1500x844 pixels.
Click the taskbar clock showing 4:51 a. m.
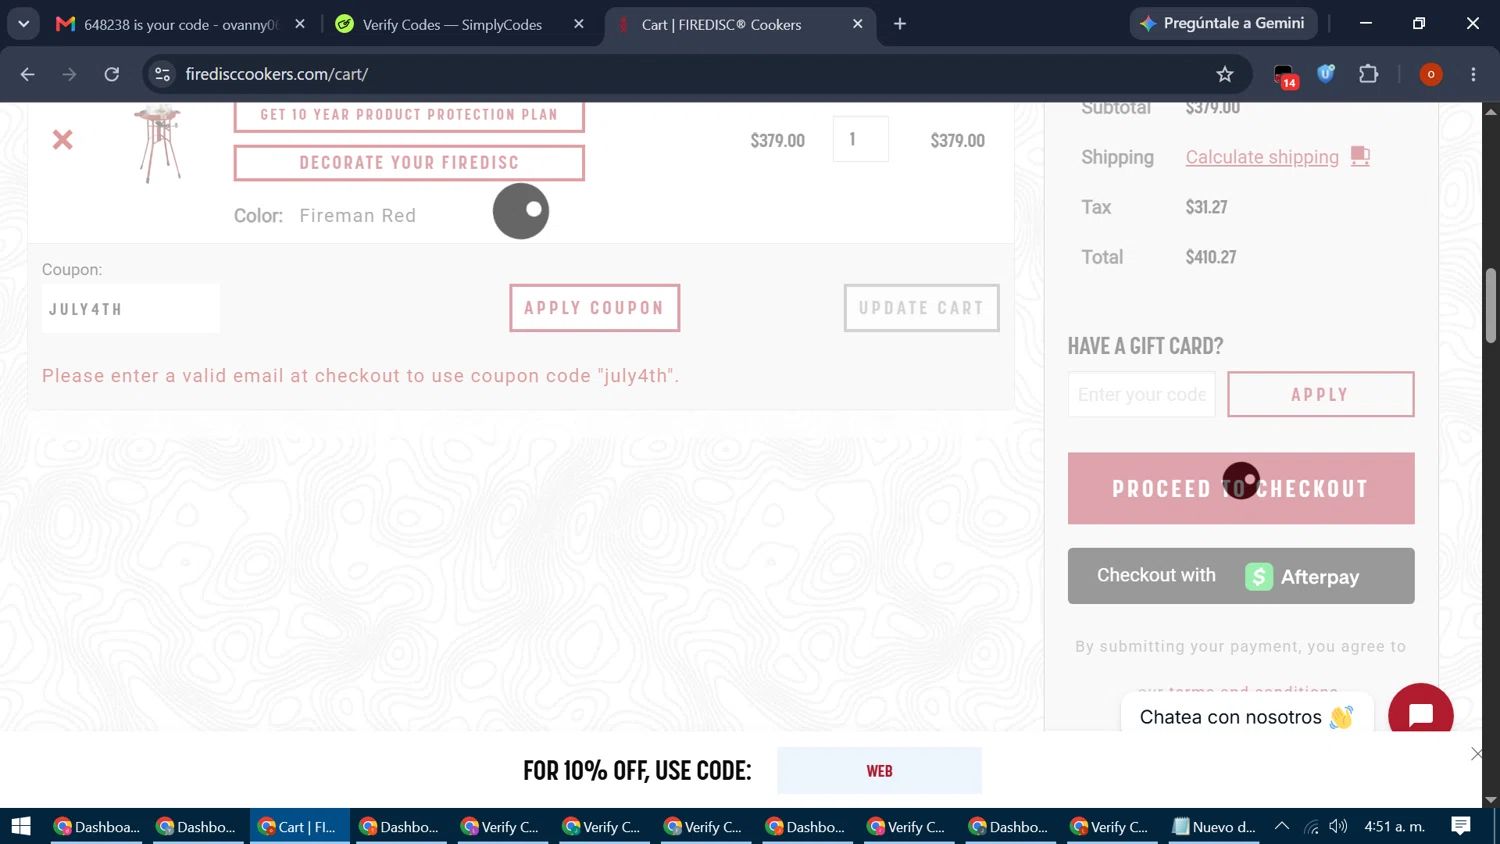click(x=1394, y=826)
